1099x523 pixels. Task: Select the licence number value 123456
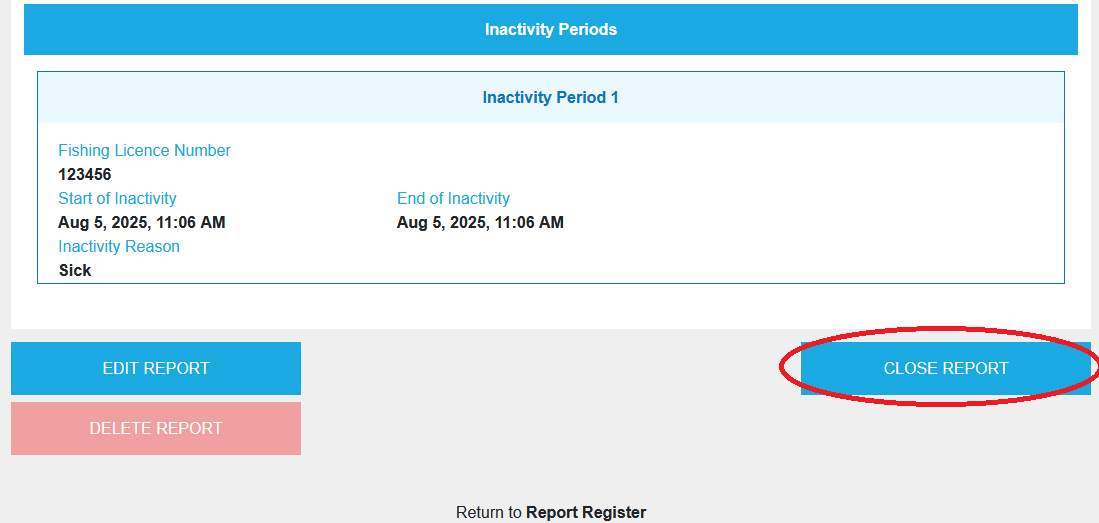tap(85, 174)
